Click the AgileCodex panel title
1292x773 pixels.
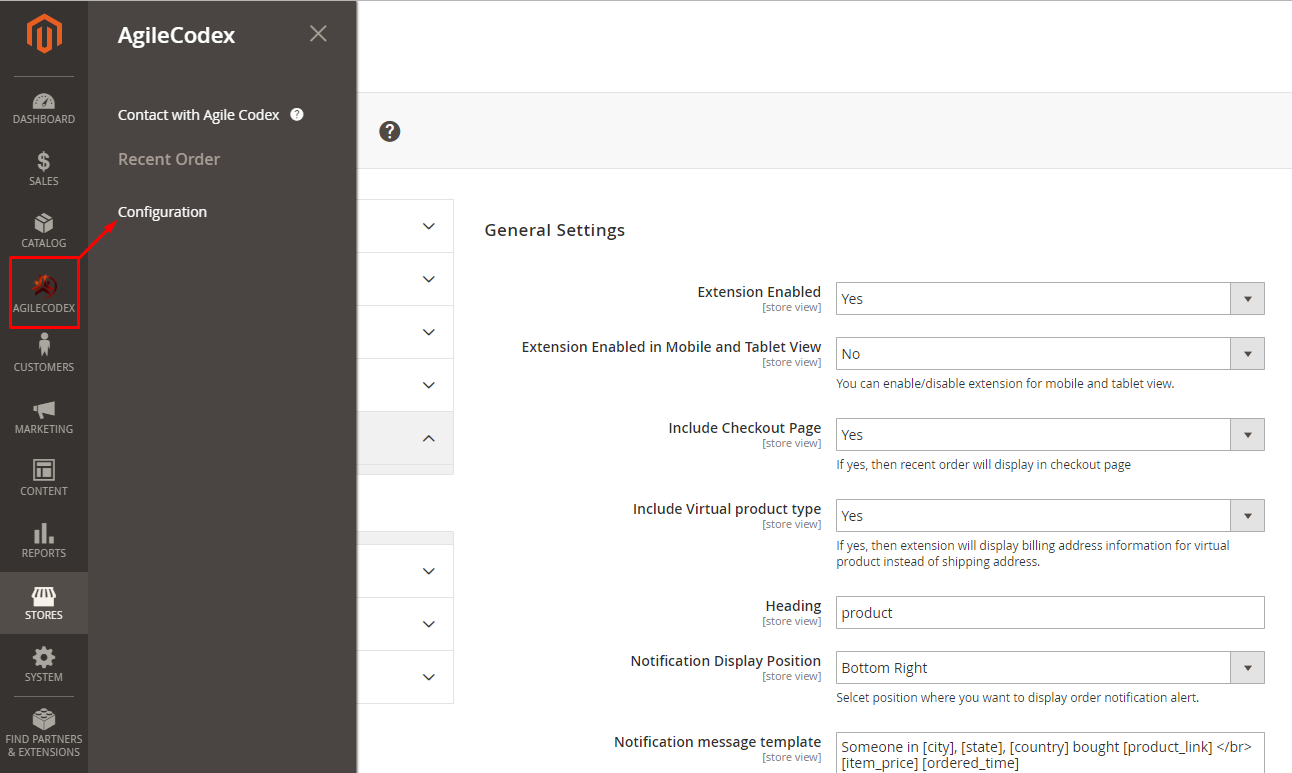coord(177,35)
